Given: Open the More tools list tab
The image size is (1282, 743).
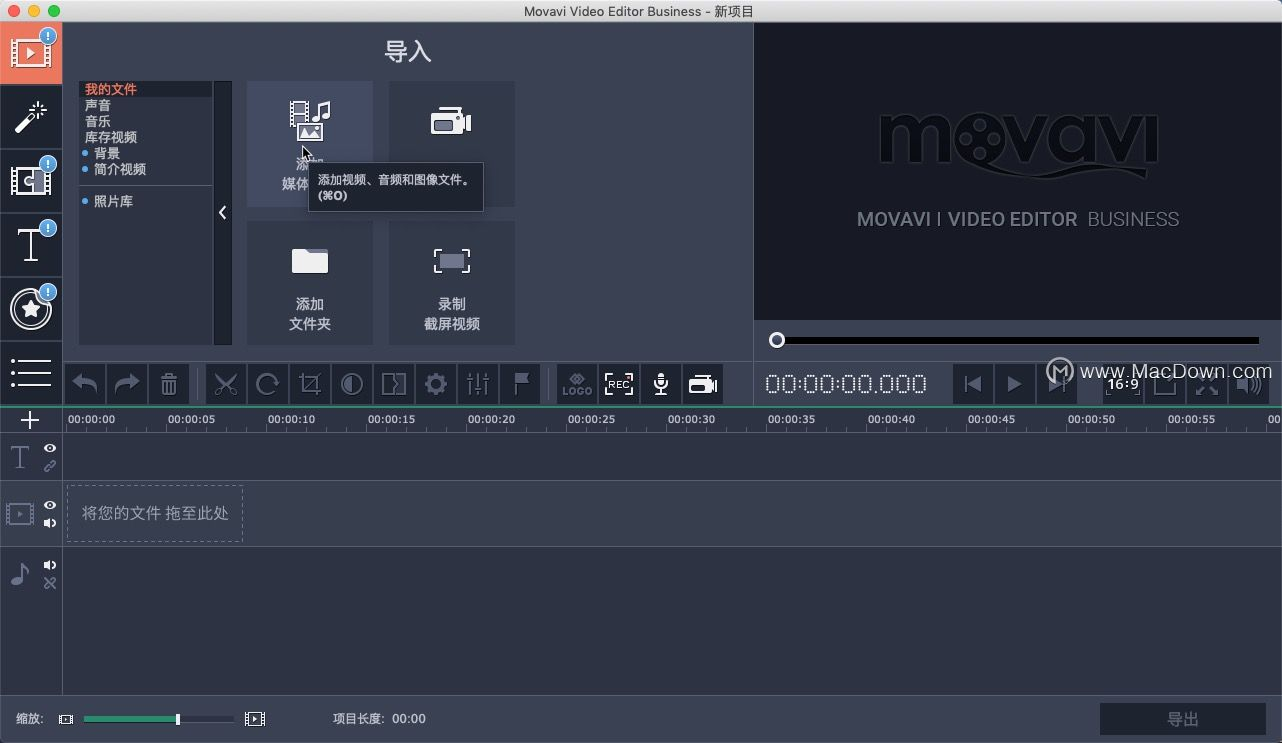Looking at the screenshot, I should (31, 373).
